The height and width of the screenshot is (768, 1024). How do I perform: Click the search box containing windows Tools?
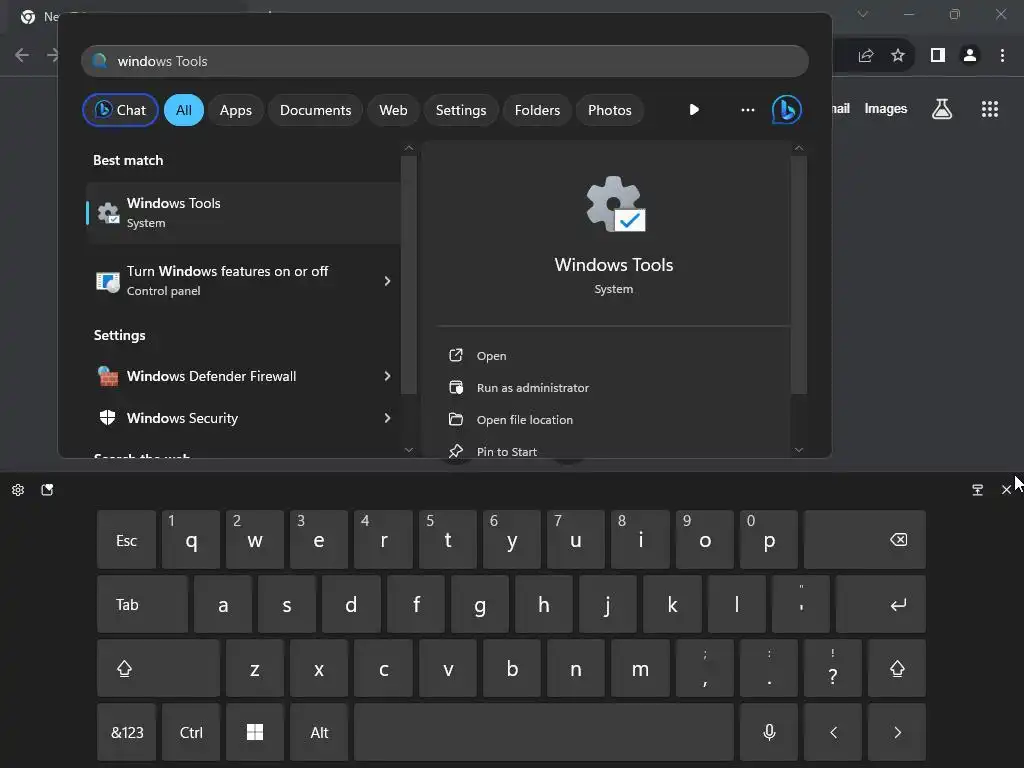pos(445,61)
